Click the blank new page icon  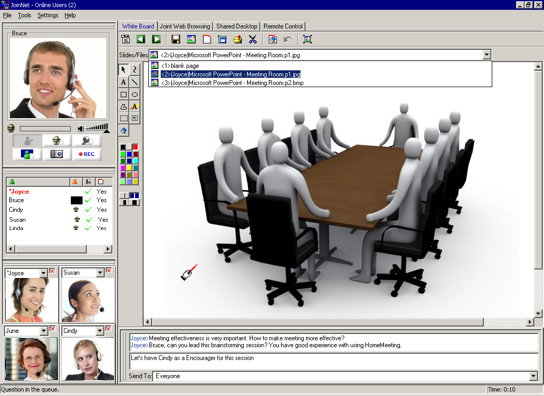pos(207,39)
